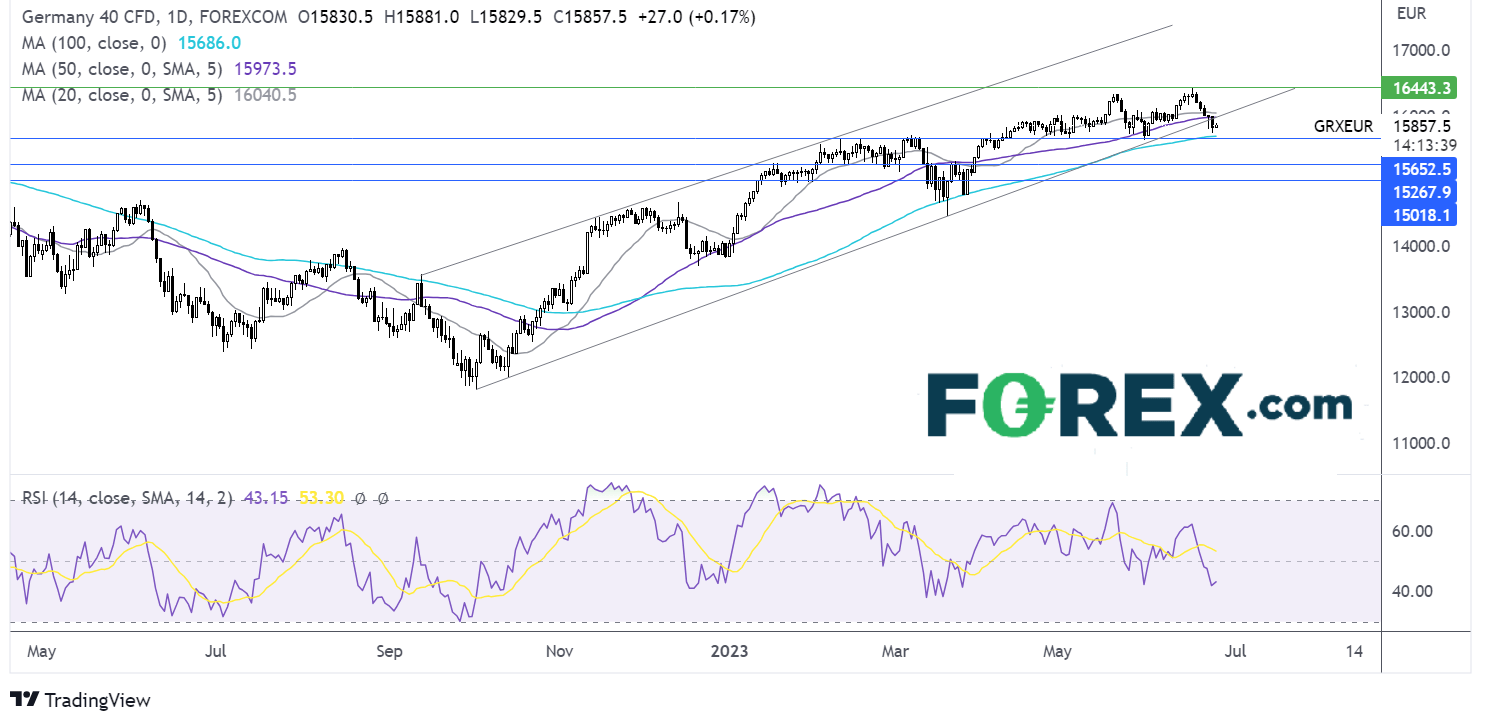Viewport: 1486px width, 726px height.
Task: Click the green 16443.3 price label
Action: coord(1421,89)
